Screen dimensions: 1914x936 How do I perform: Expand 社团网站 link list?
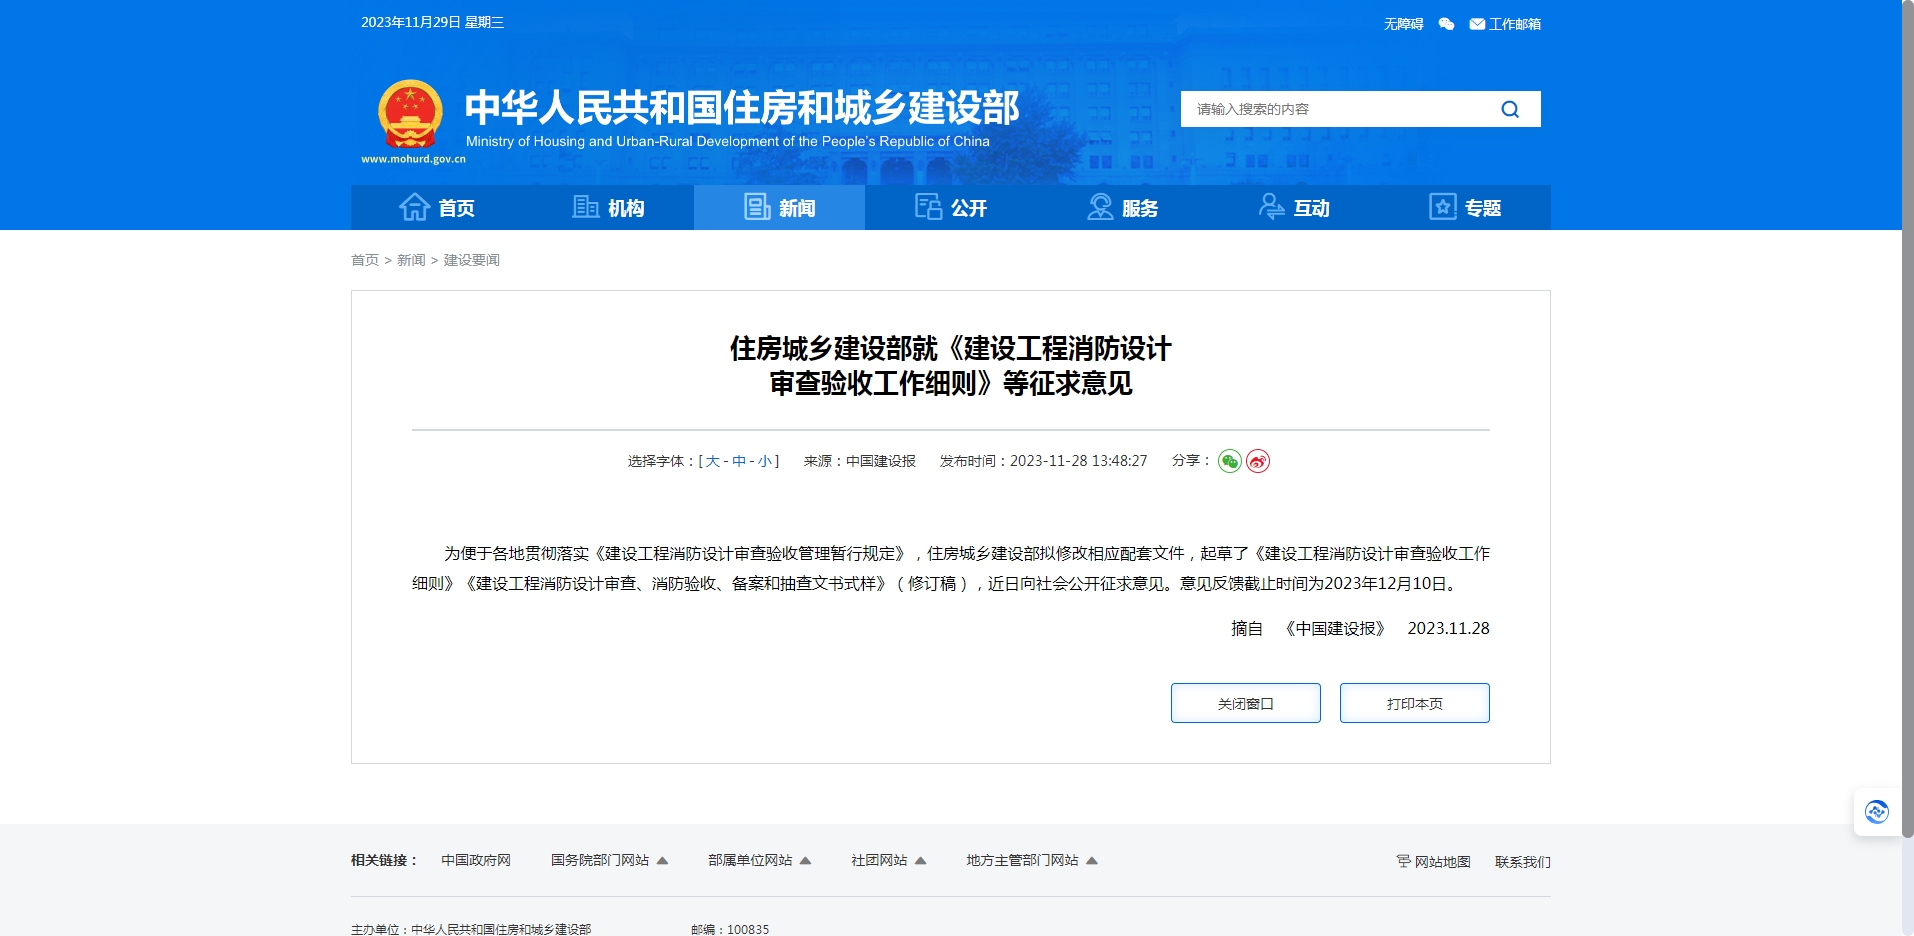tap(888, 860)
